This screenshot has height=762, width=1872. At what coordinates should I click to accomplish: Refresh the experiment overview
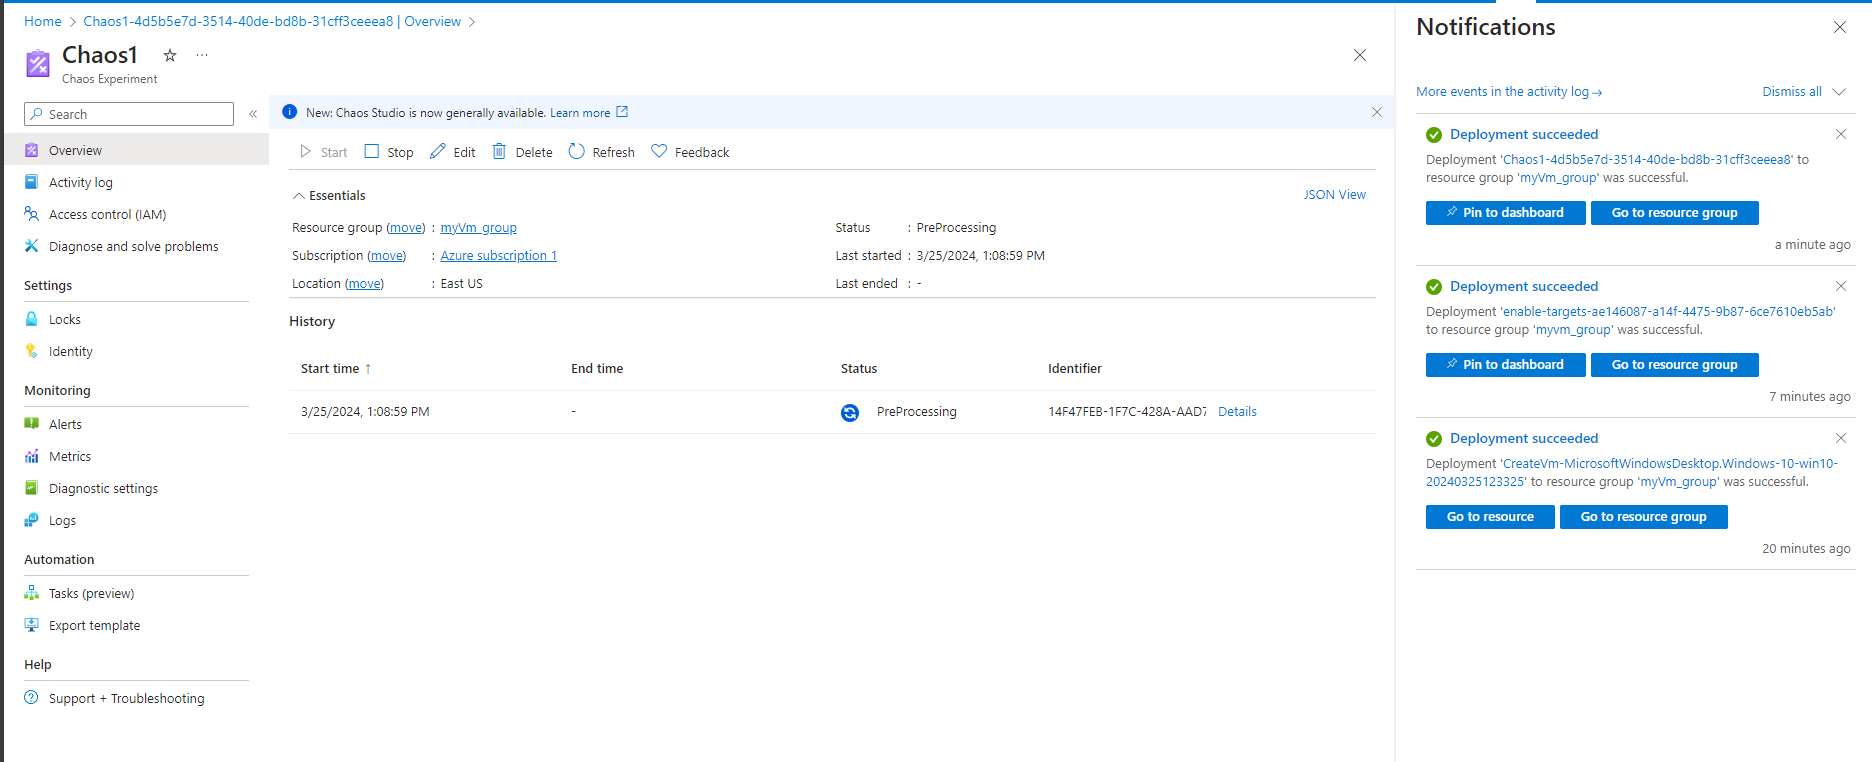601,152
